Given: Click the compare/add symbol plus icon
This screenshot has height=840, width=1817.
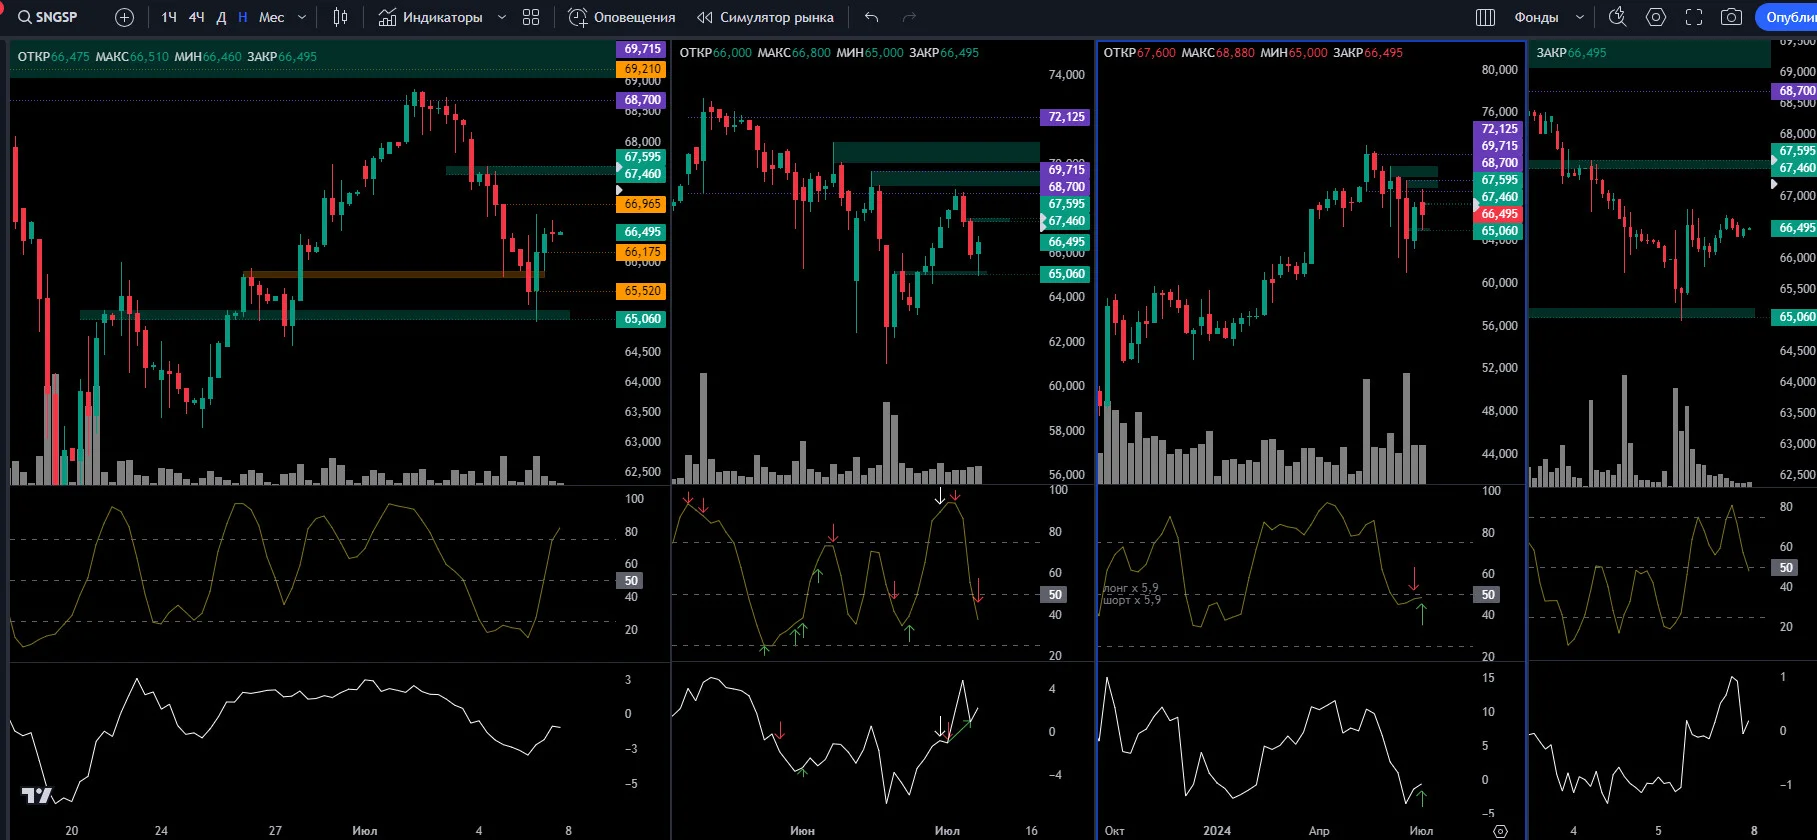Looking at the screenshot, I should point(124,17).
